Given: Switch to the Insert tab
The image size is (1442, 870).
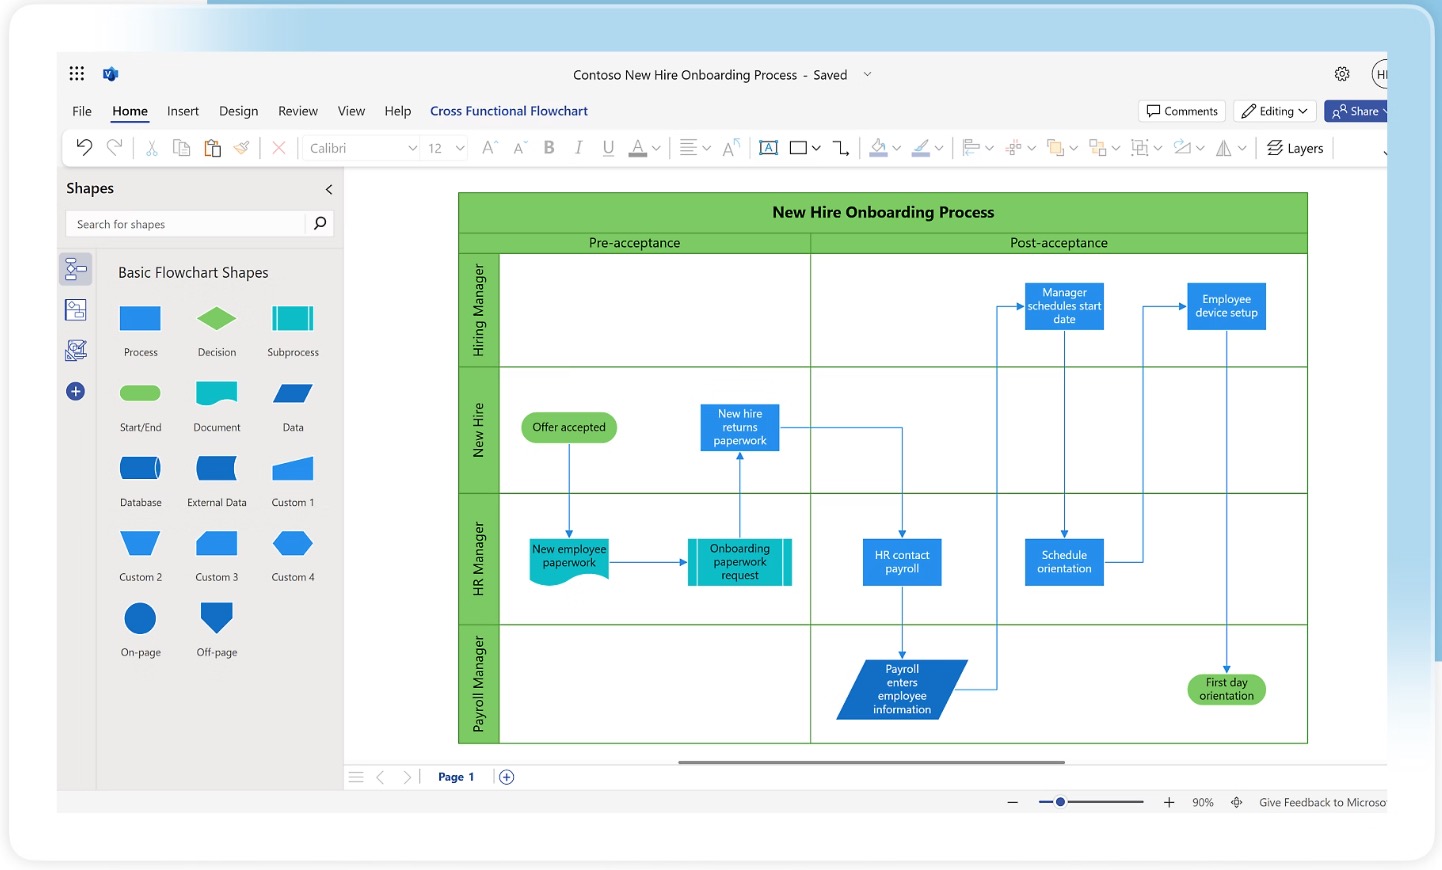Looking at the screenshot, I should 183,111.
